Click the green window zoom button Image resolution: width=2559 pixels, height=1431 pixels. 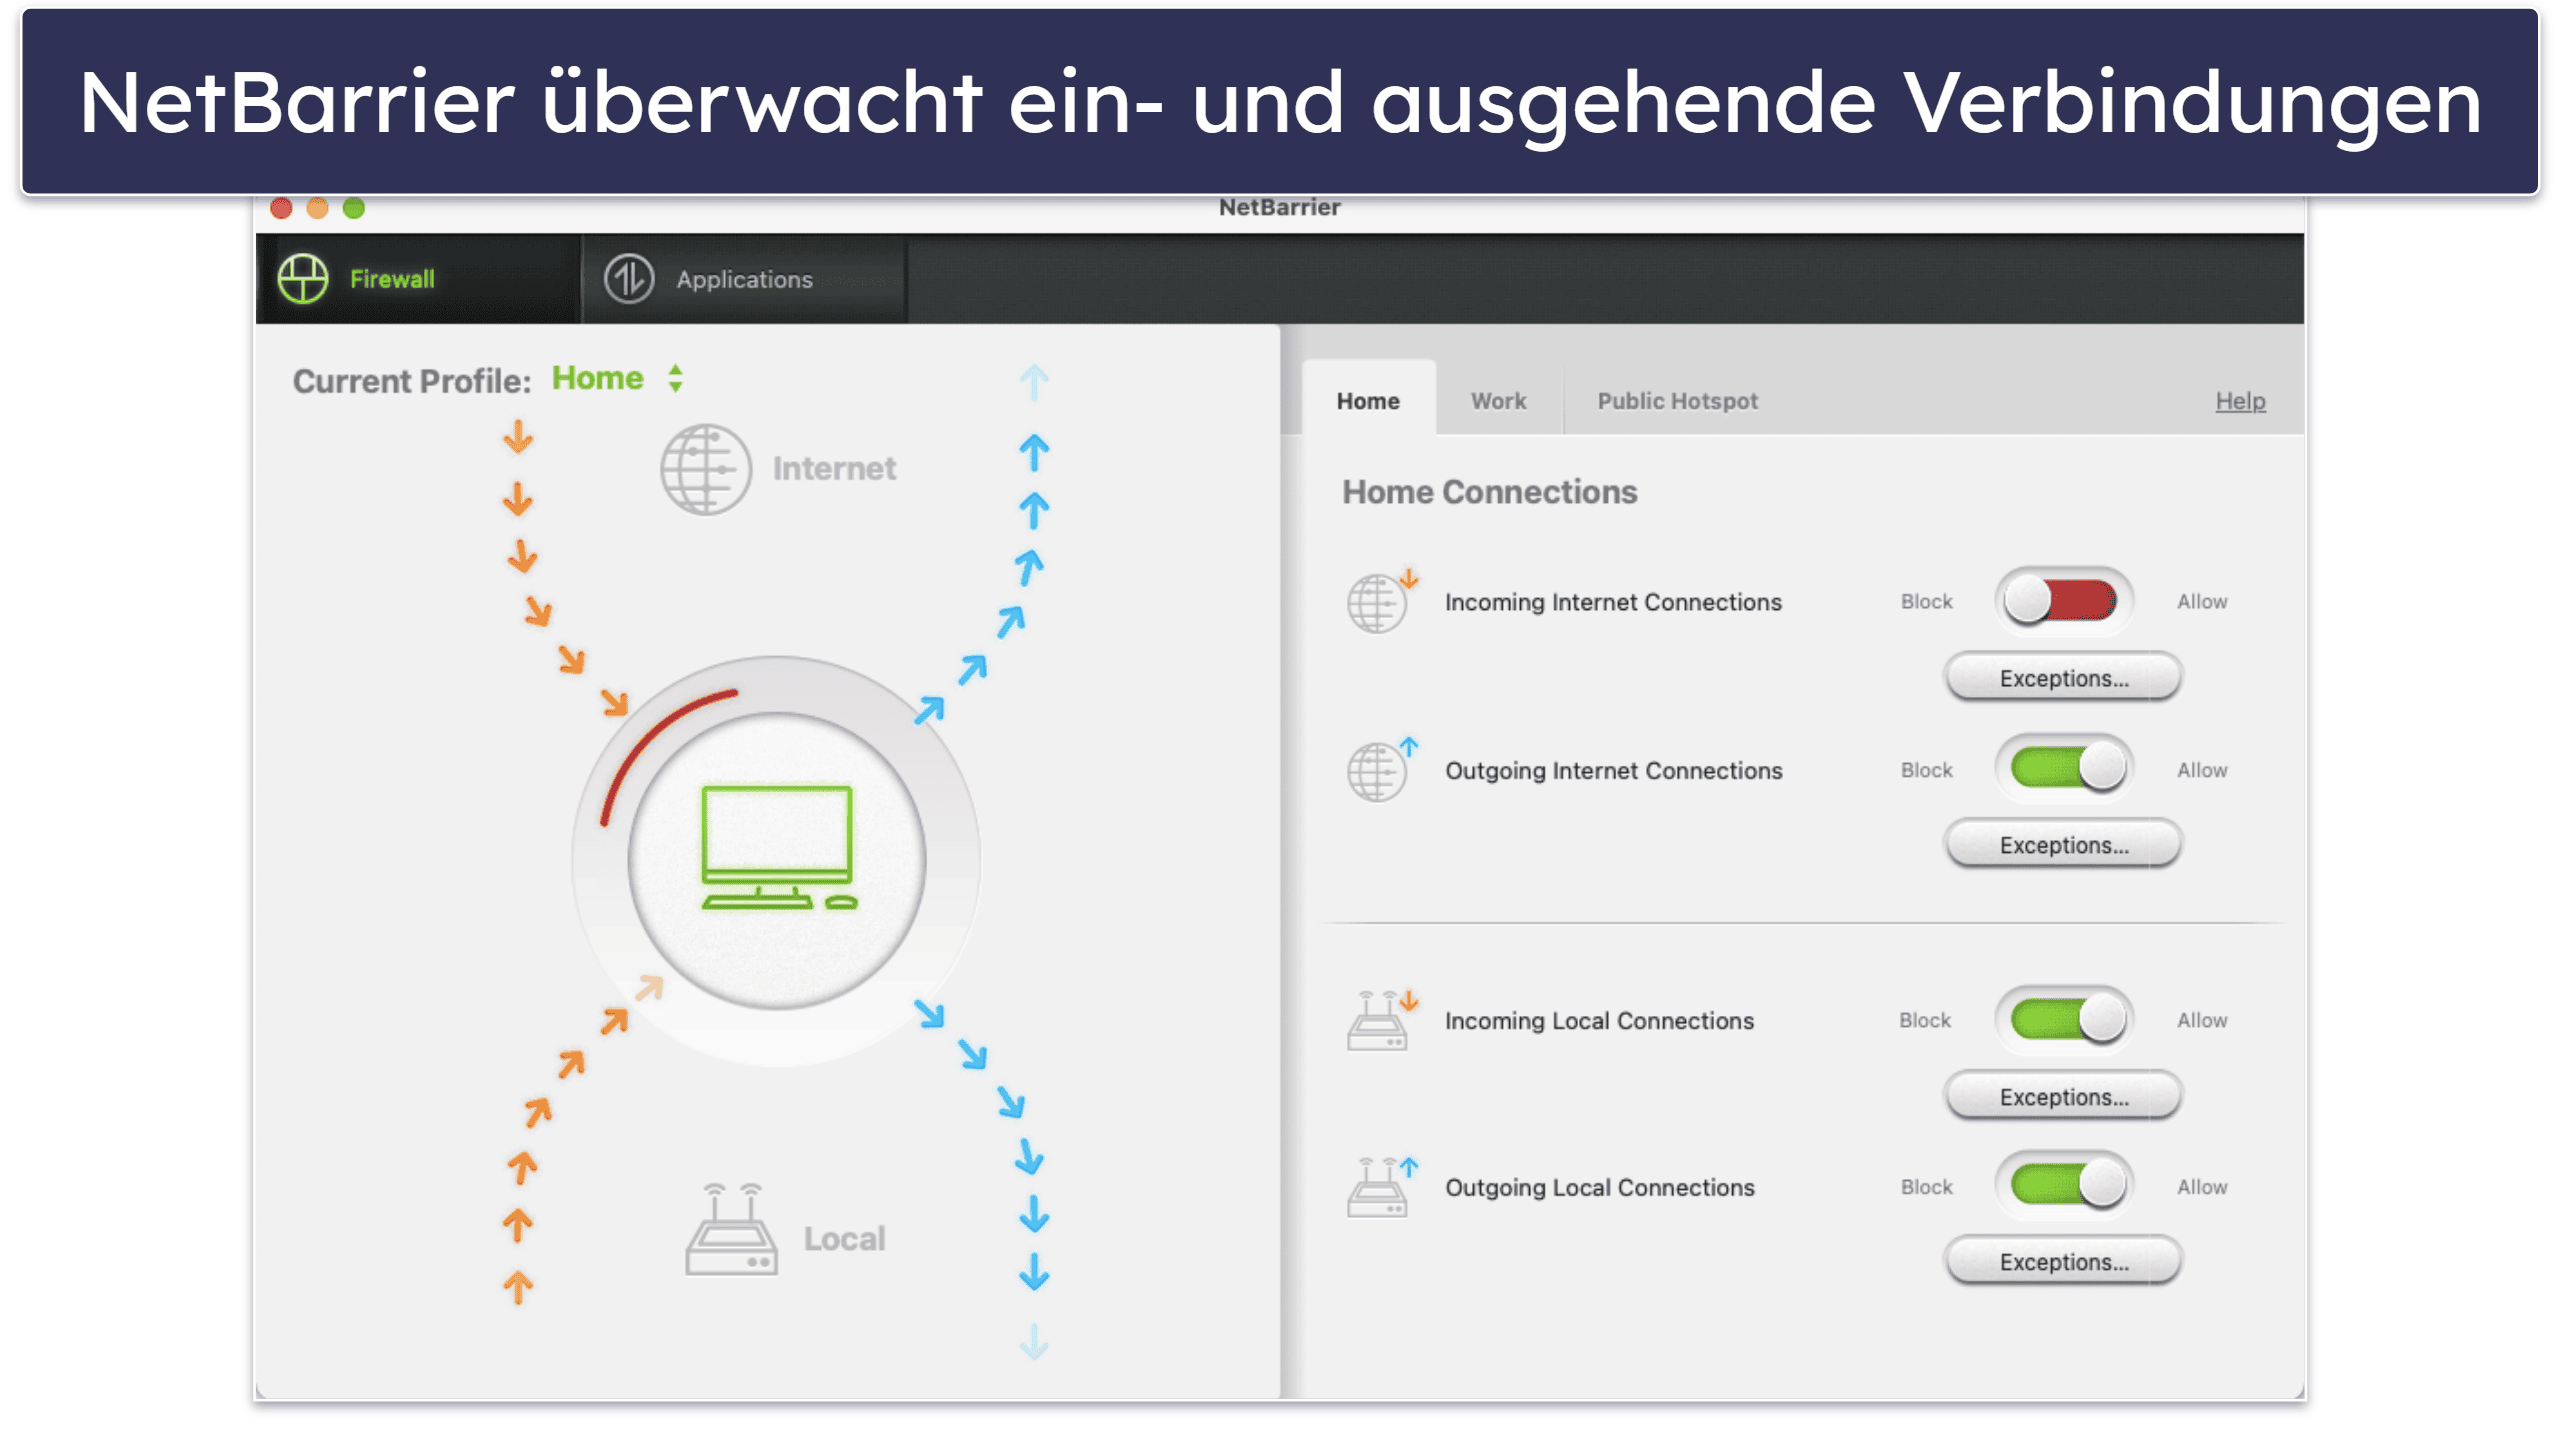pyautogui.click(x=353, y=208)
